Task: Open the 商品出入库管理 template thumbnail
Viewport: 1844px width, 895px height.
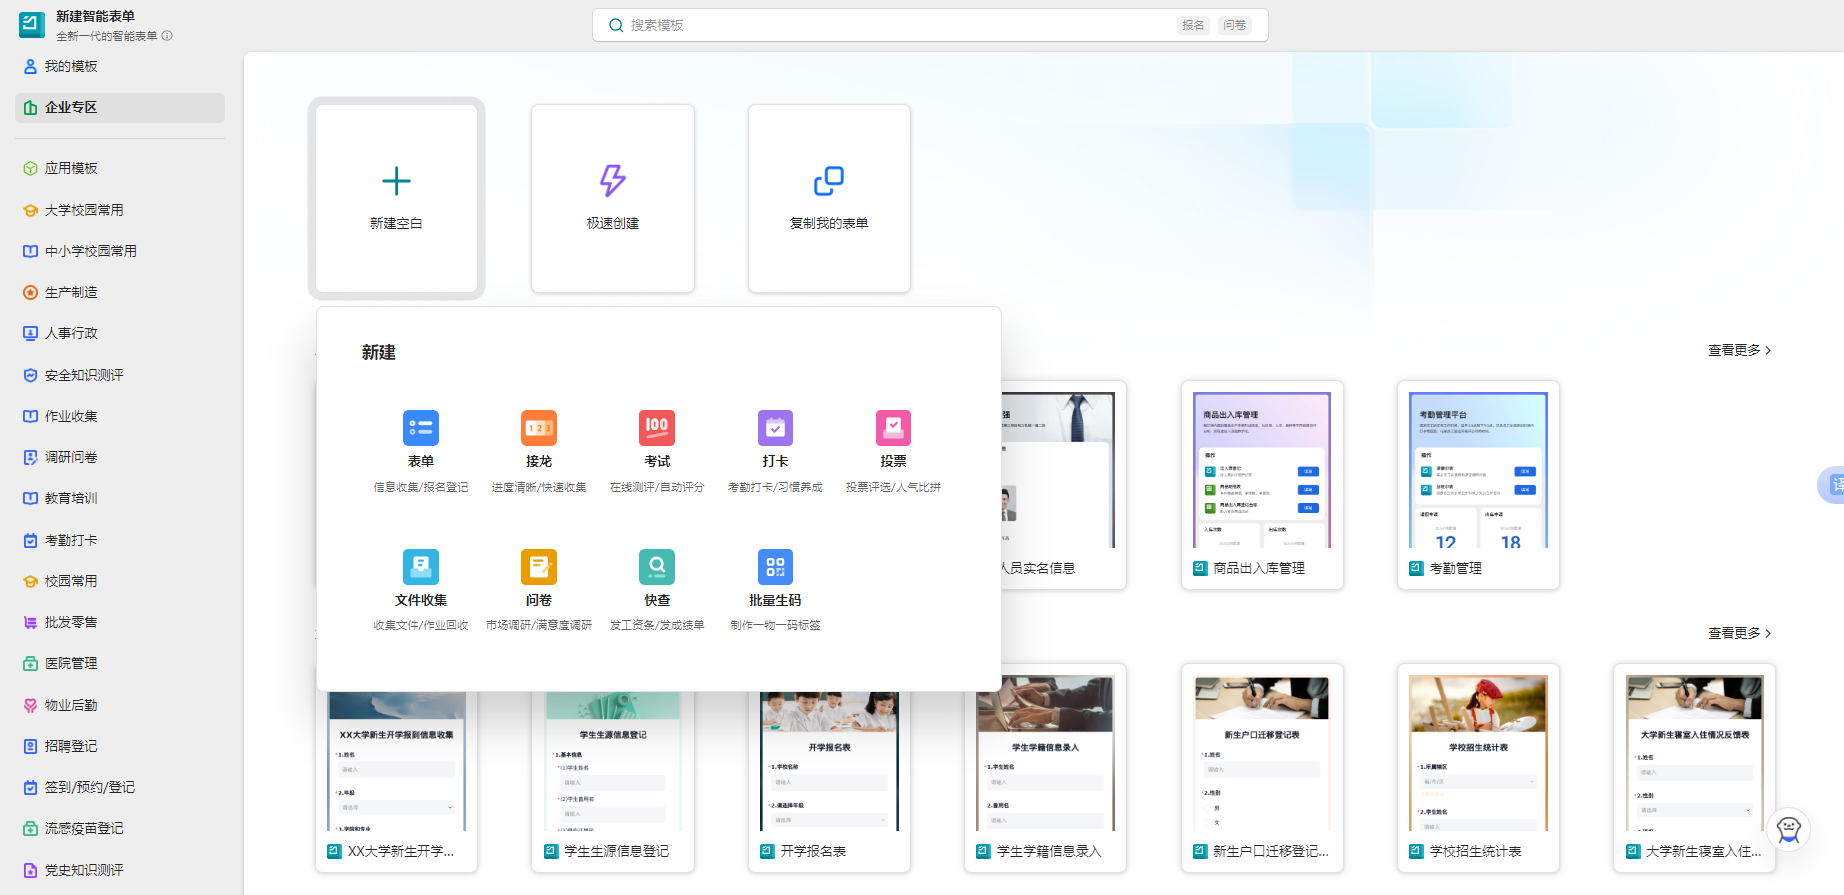Action: point(1262,470)
